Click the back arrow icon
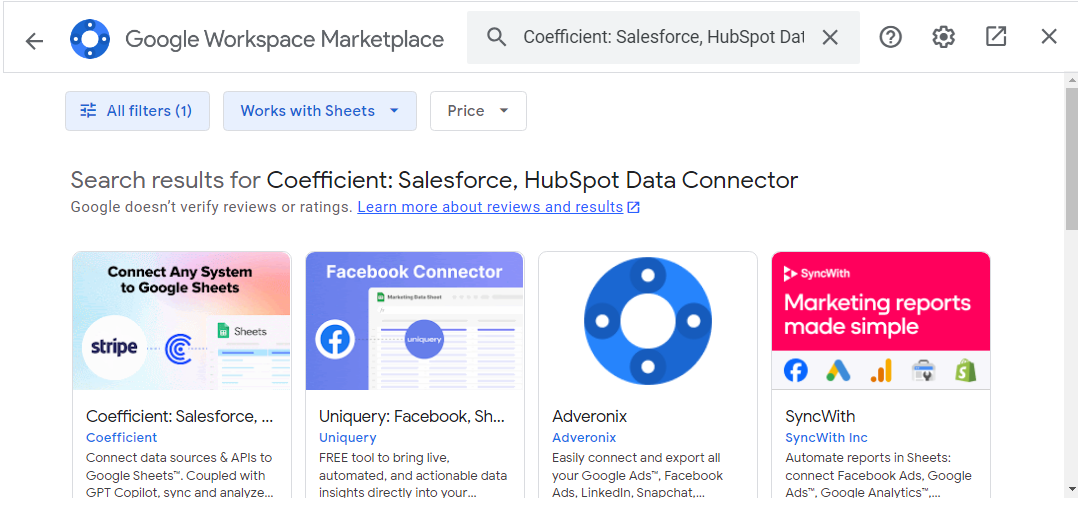The width and height of the screenshot is (1078, 512). (35, 40)
